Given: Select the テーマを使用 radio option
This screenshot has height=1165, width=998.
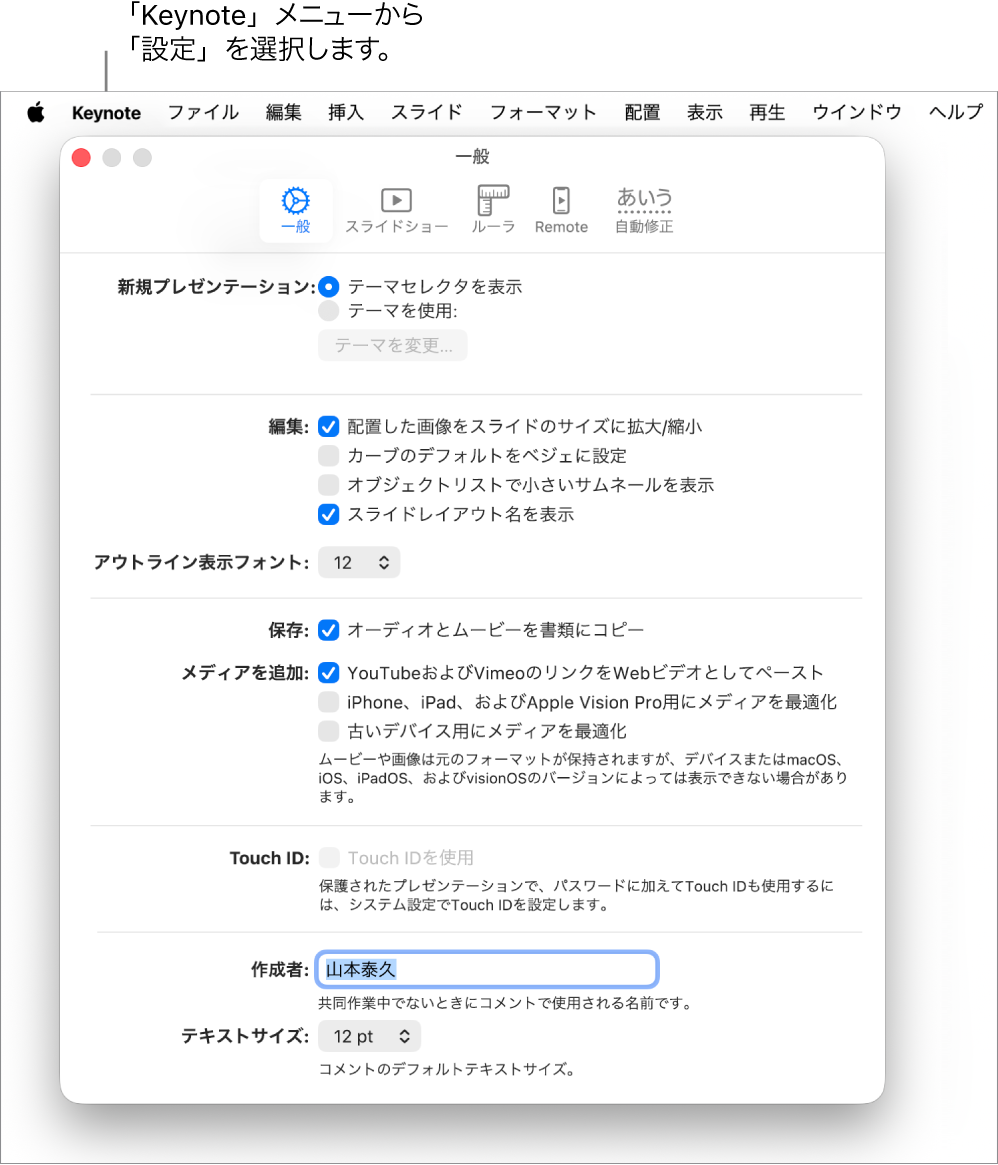Looking at the screenshot, I should [328, 310].
